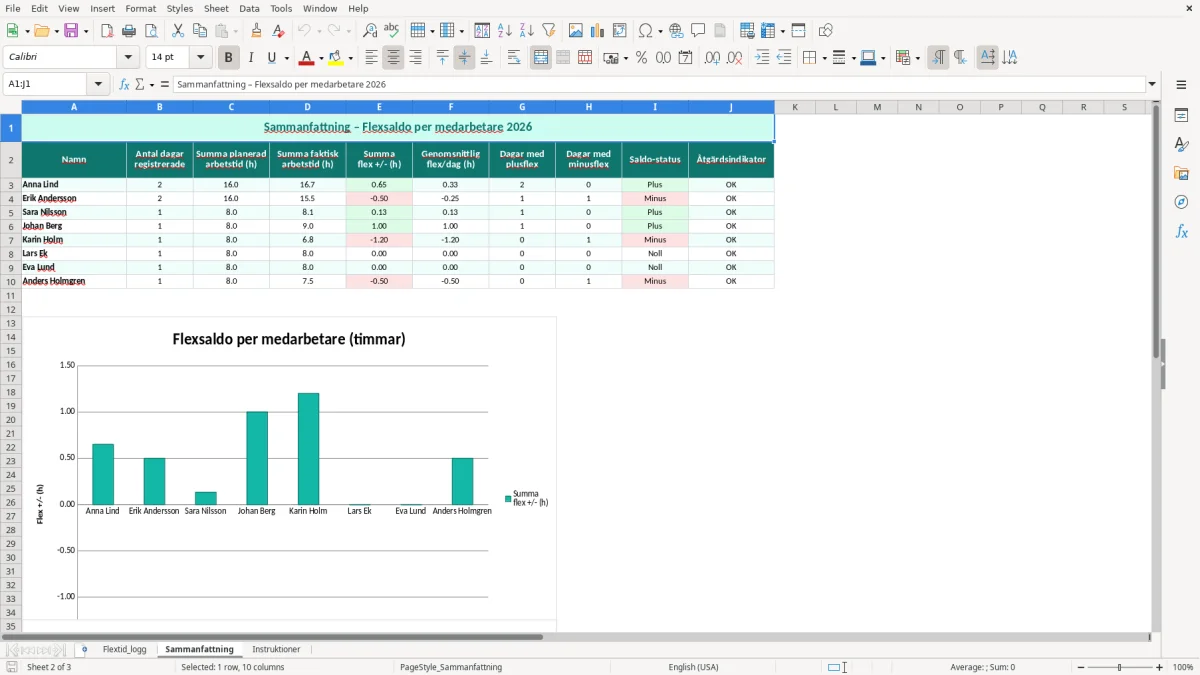This screenshot has width=1200, height=675.
Task: Open the Data menu
Action: (249, 8)
